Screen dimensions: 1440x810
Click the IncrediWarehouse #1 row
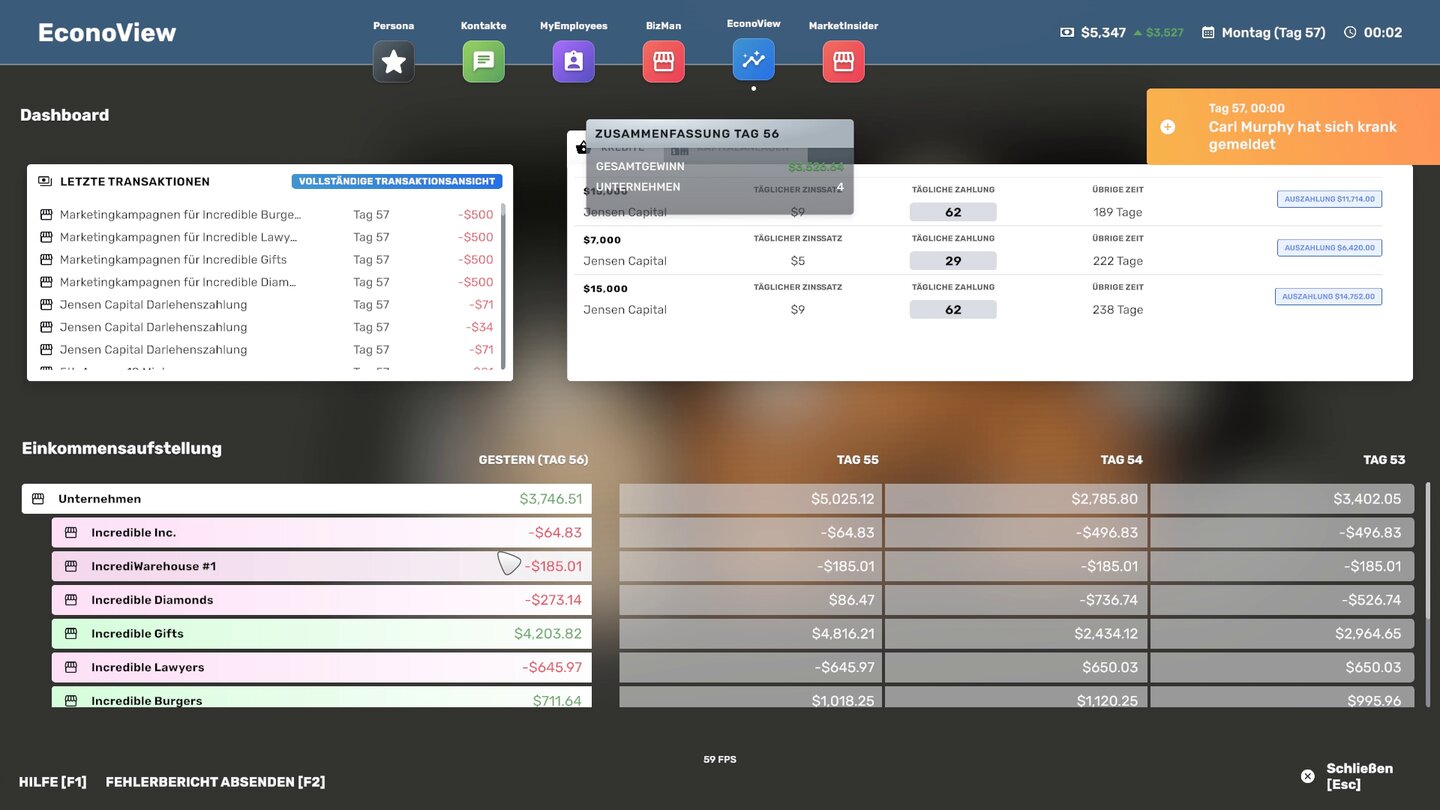click(320, 566)
